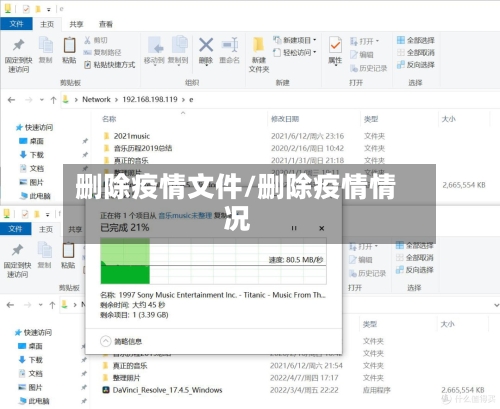This screenshot has height=409, width=500.
Task: Click the Up arrow in bottom window
Action: [52, 305]
